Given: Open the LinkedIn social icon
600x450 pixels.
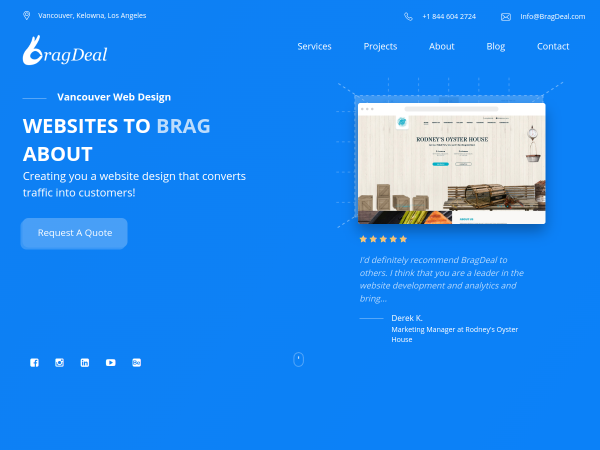Looking at the screenshot, I should coord(85,362).
